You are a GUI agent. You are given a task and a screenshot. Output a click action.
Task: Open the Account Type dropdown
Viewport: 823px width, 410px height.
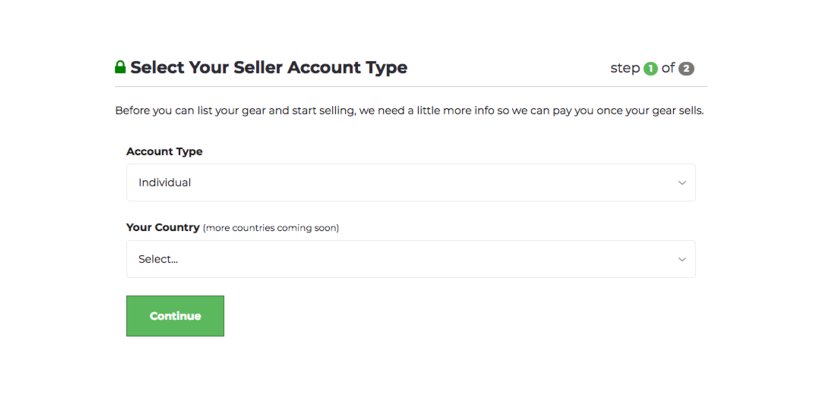tap(411, 183)
